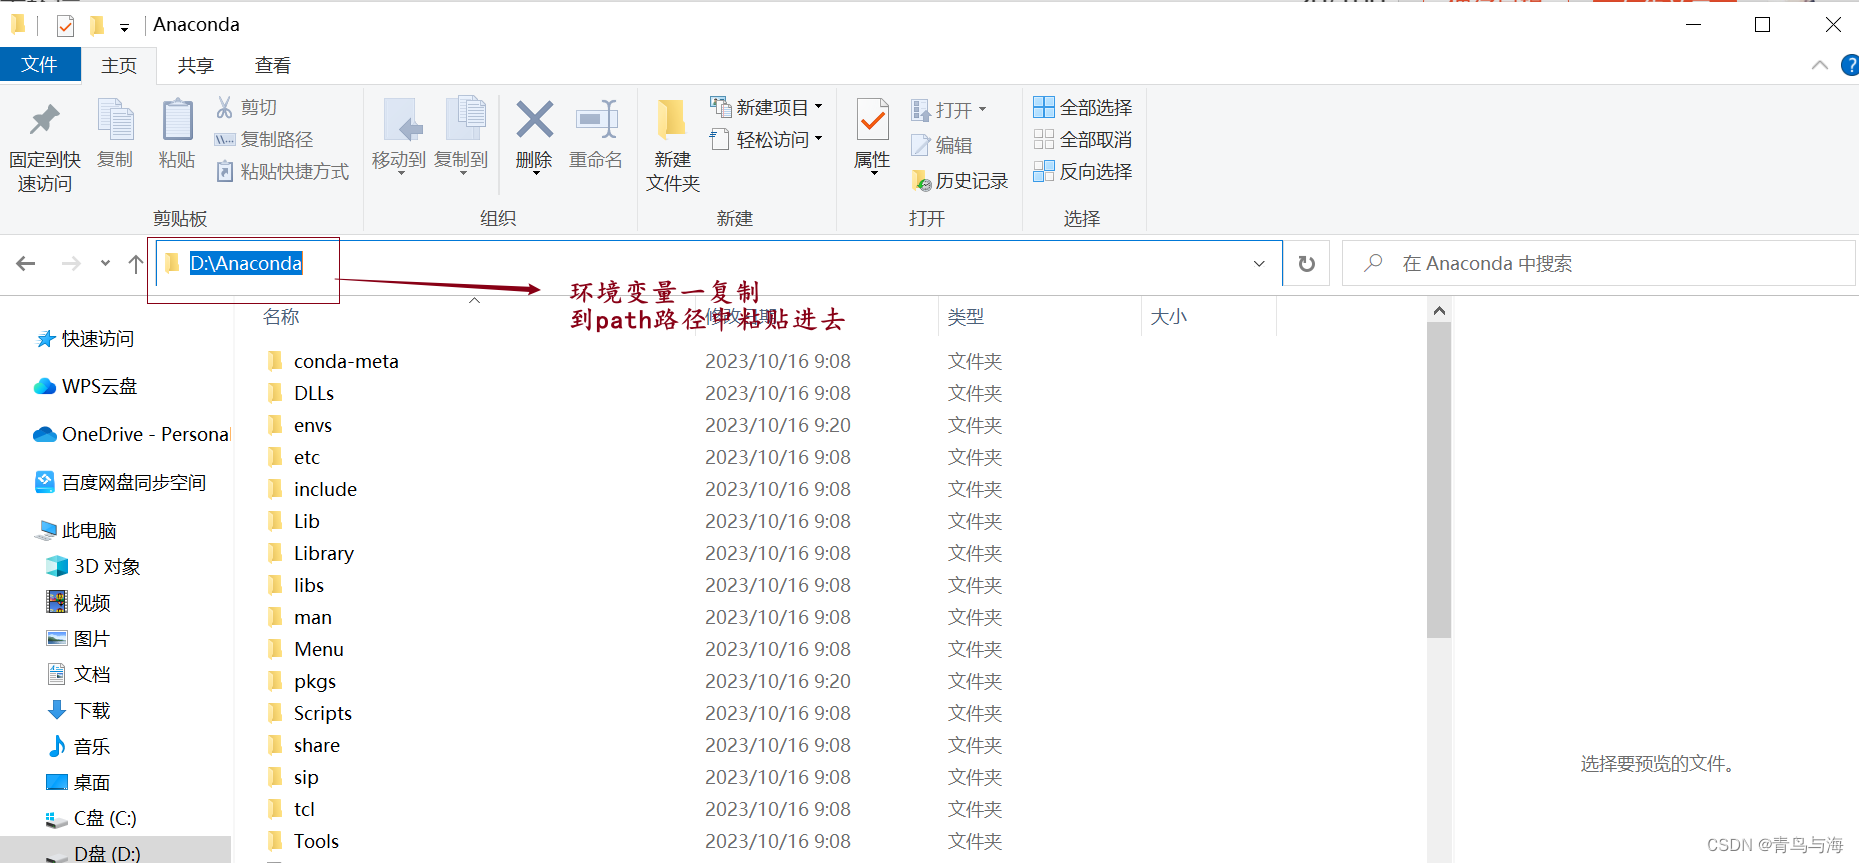Screen dimensions: 1859x863
Task: Click the Delete (删除) X icon
Action: point(535,120)
